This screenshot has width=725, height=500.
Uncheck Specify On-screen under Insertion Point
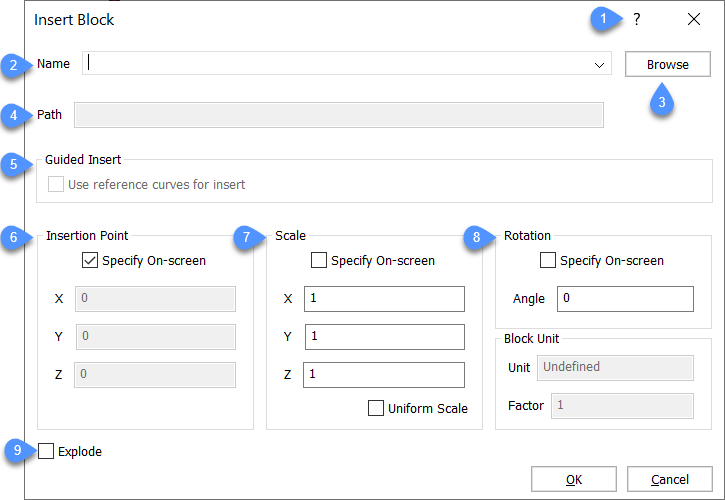click(90, 260)
